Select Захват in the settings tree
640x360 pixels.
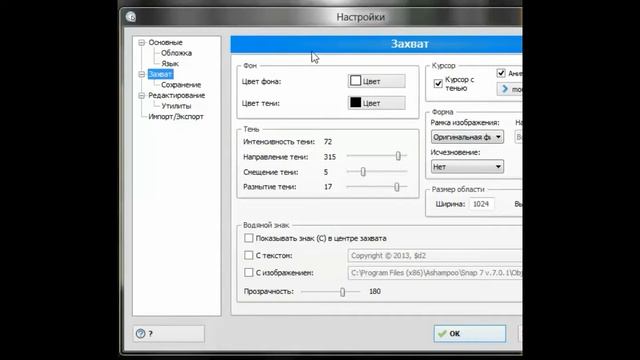[x=160, y=74]
